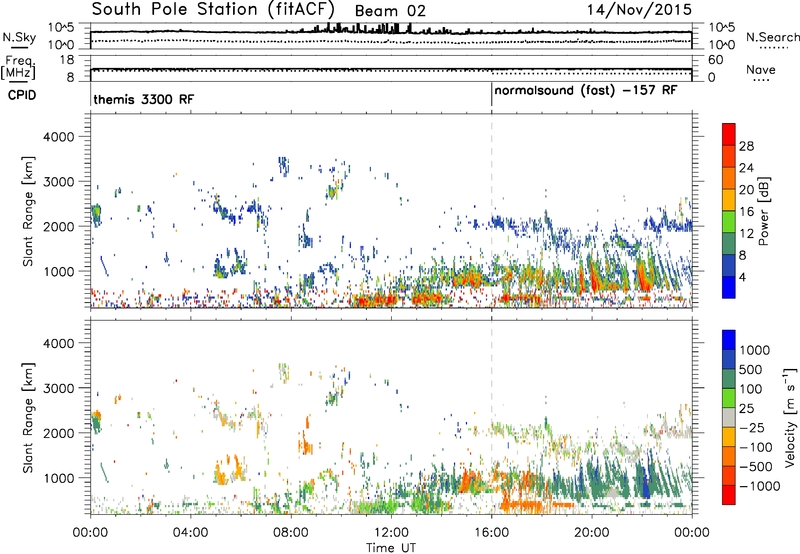Click the 'Freq. [MHz]' axis label
Image resolution: width=800 pixels, height=554 pixels.
pyautogui.click(x=18, y=68)
